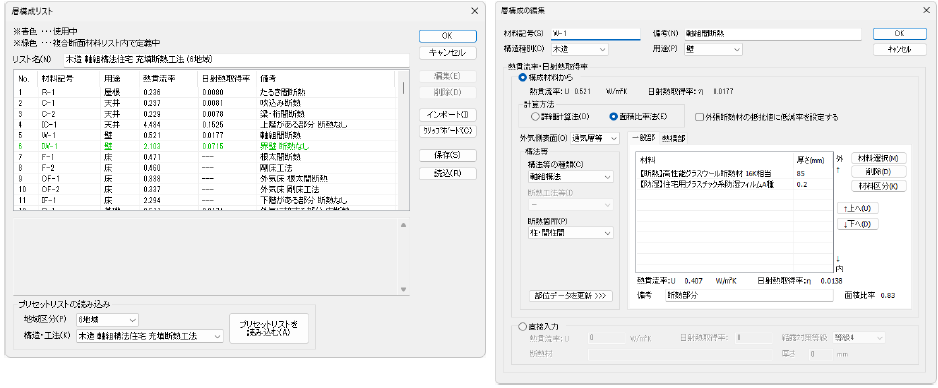938x388 pixels.
Task: Open the 外気側表面(O) dropdown
Action: pyautogui.click(x=596, y=138)
